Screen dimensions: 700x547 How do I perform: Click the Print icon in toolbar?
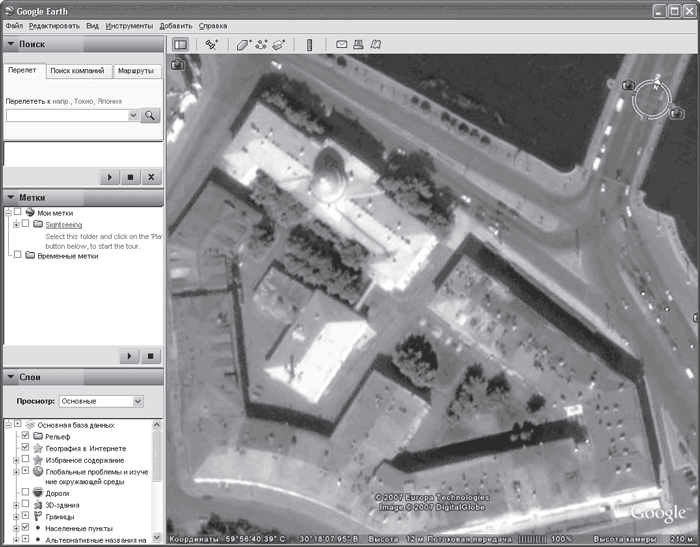(358, 44)
